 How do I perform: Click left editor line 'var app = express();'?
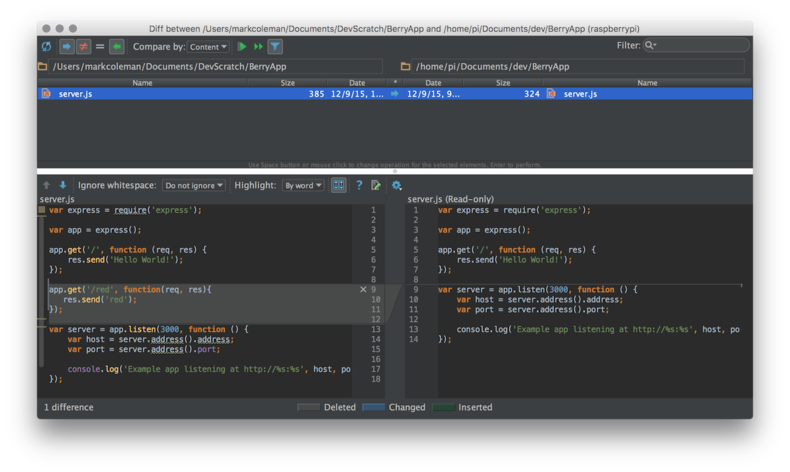[x=95, y=230]
